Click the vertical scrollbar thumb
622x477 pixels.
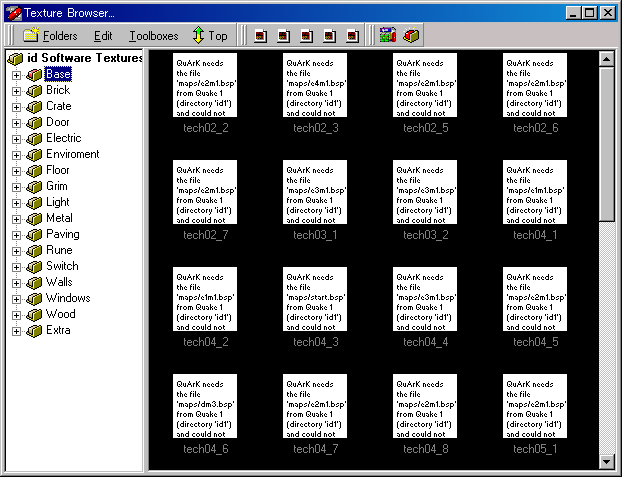click(x=606, y=144)
